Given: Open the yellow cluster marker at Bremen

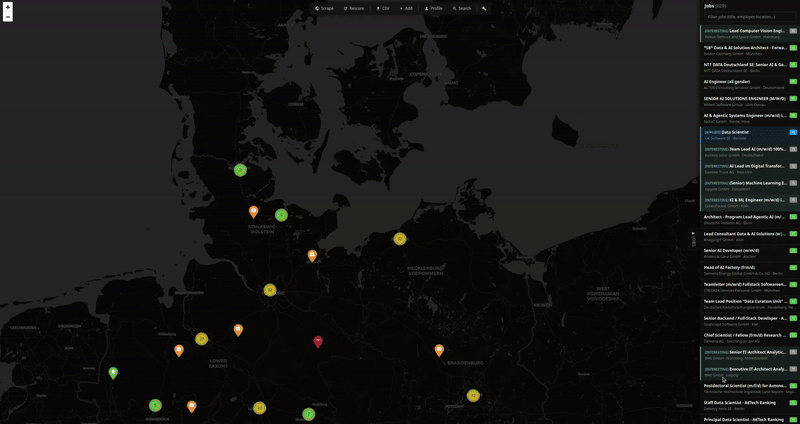Looking at the screenshot, I should pyautogui.click(x=202, y=339).
